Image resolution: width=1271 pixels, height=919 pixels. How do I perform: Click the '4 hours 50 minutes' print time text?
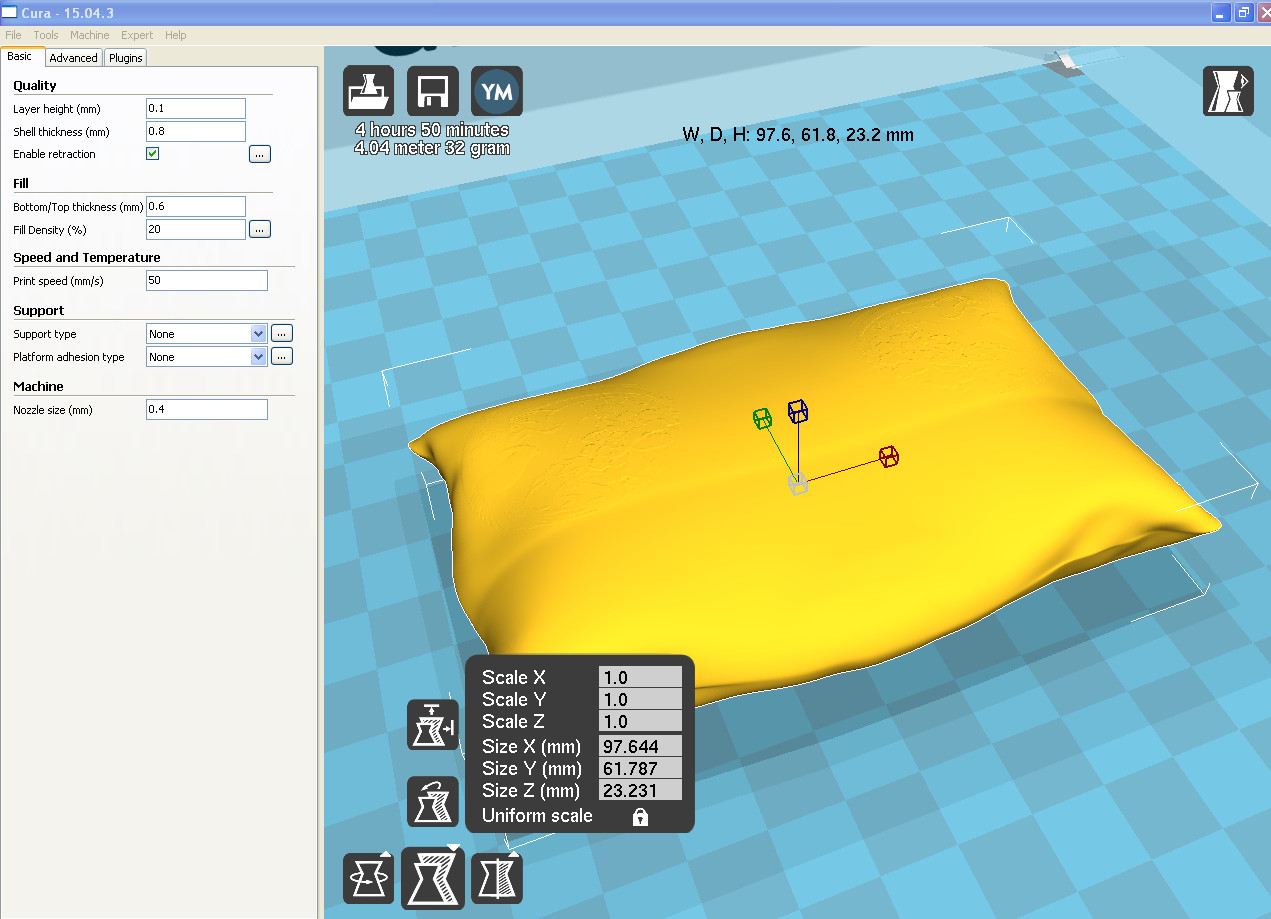pyautogui.click(x=432, y=130)
